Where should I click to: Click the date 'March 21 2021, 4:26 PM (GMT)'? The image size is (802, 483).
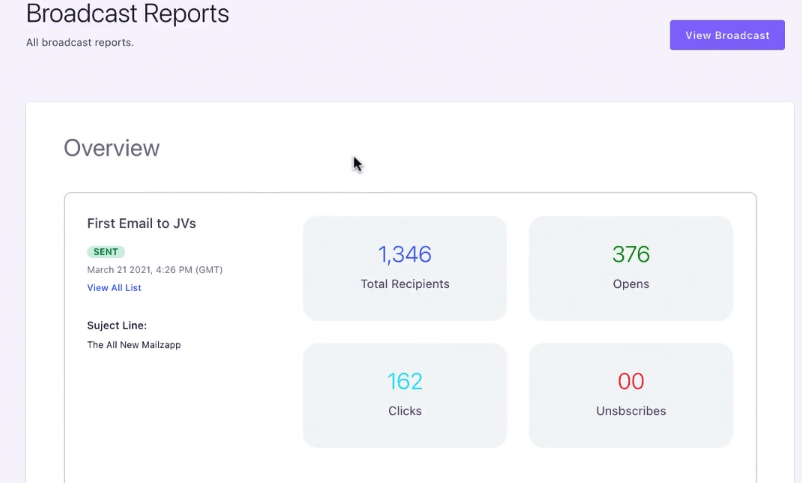[x=155, y=270]
